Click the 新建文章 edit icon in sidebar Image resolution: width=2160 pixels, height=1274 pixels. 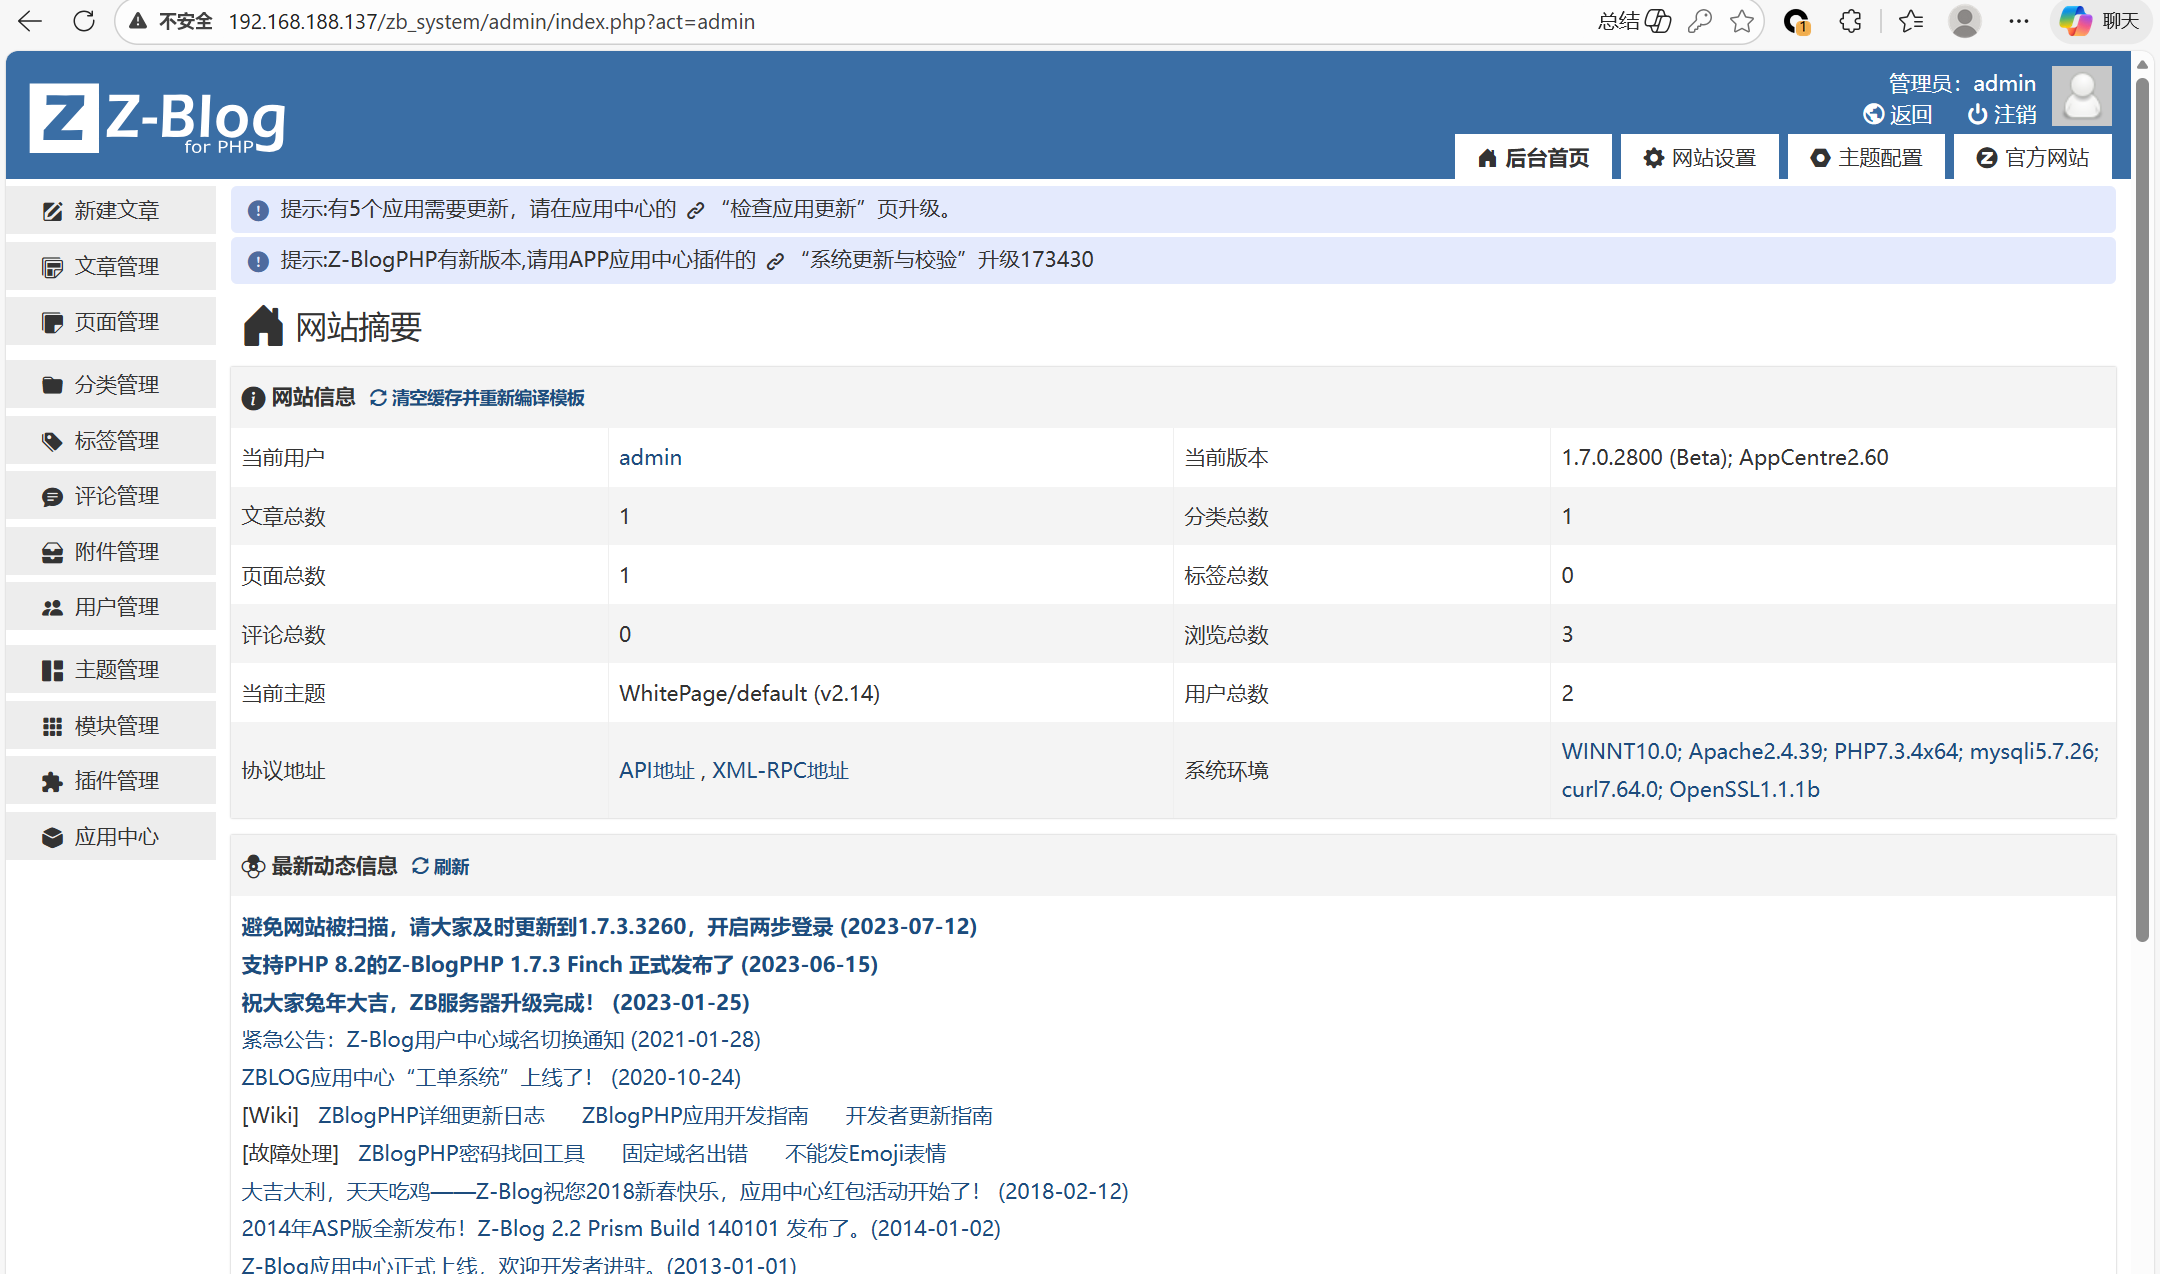pyautogui.click(x=52, y=211)
